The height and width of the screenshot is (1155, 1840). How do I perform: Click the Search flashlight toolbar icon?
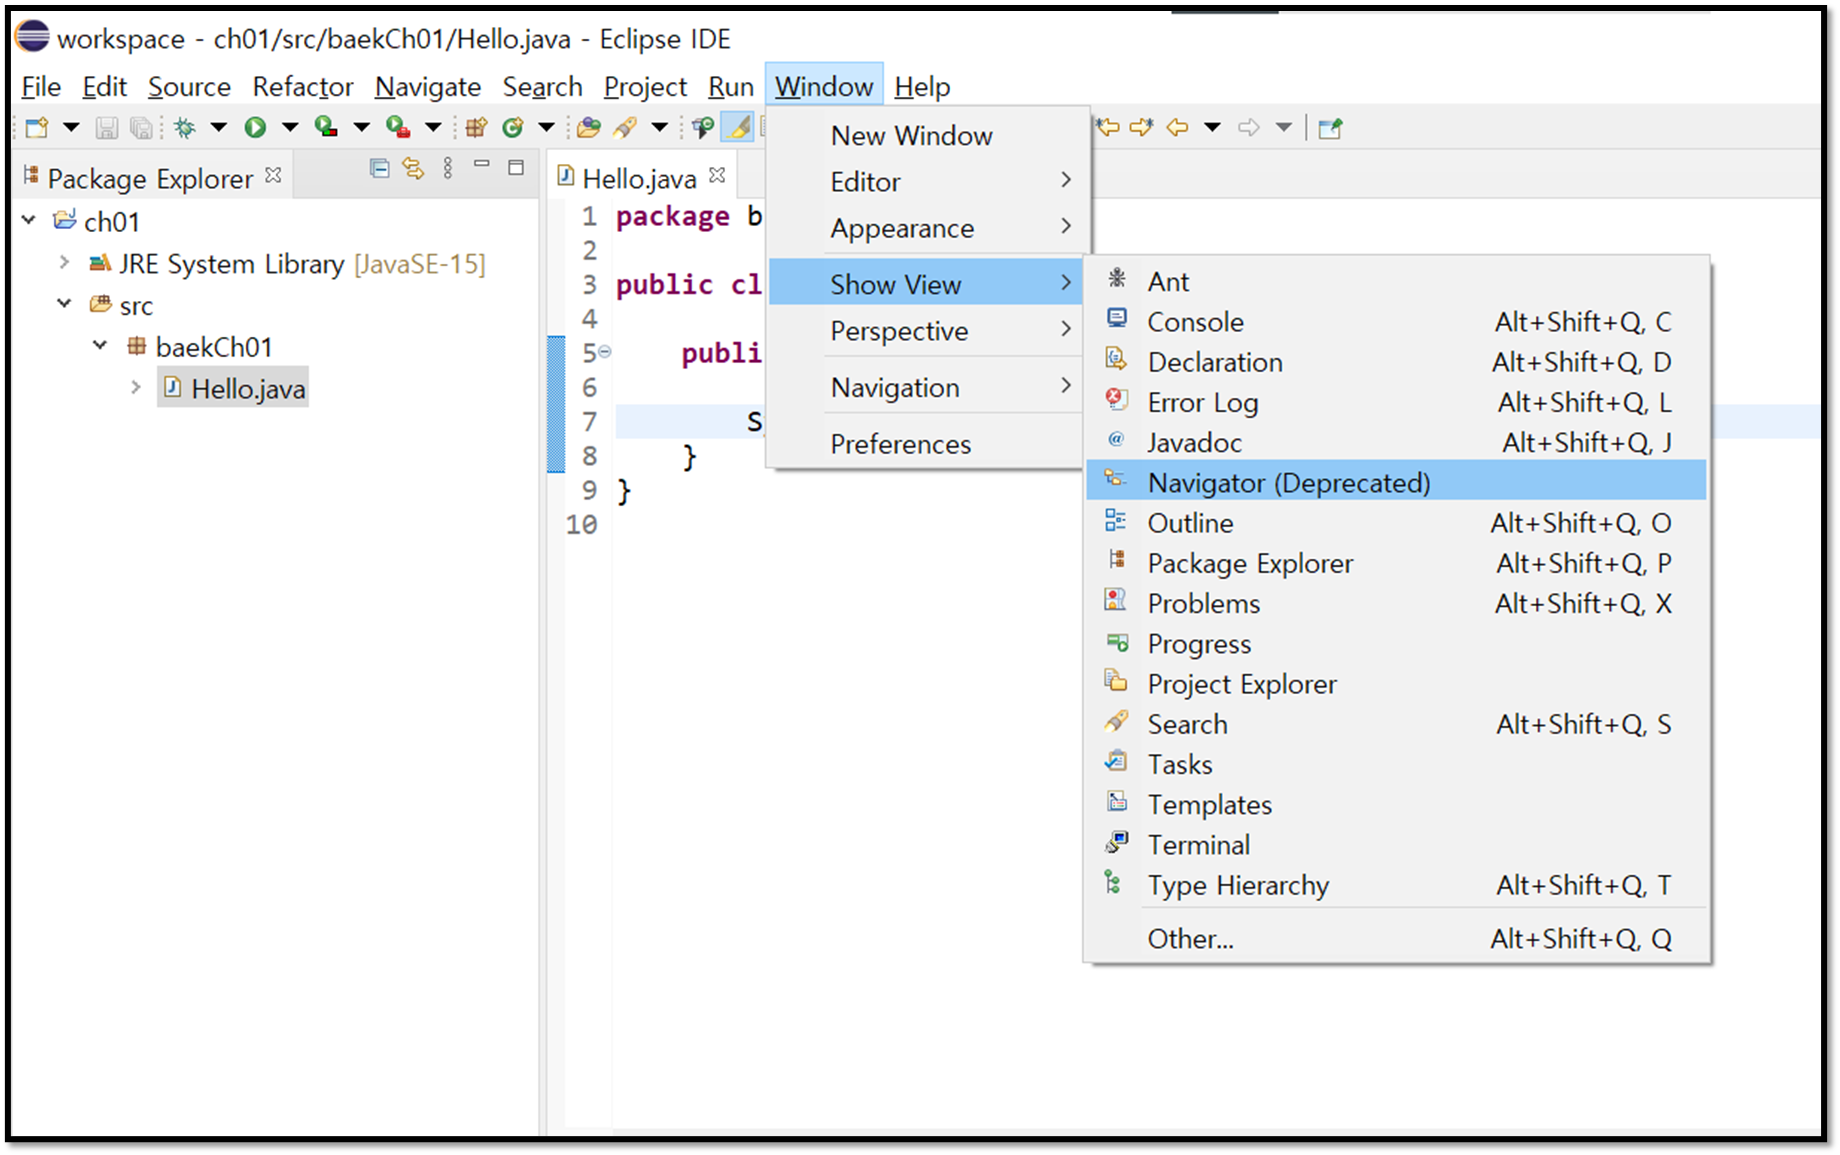point(625,127)
